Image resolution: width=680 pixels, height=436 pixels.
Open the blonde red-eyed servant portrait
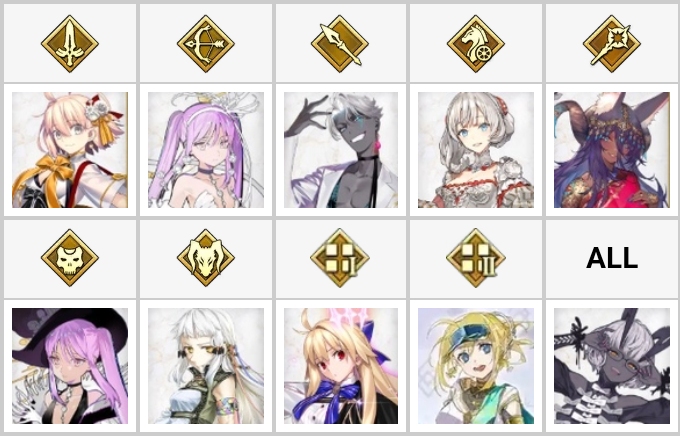click(341, 366)
